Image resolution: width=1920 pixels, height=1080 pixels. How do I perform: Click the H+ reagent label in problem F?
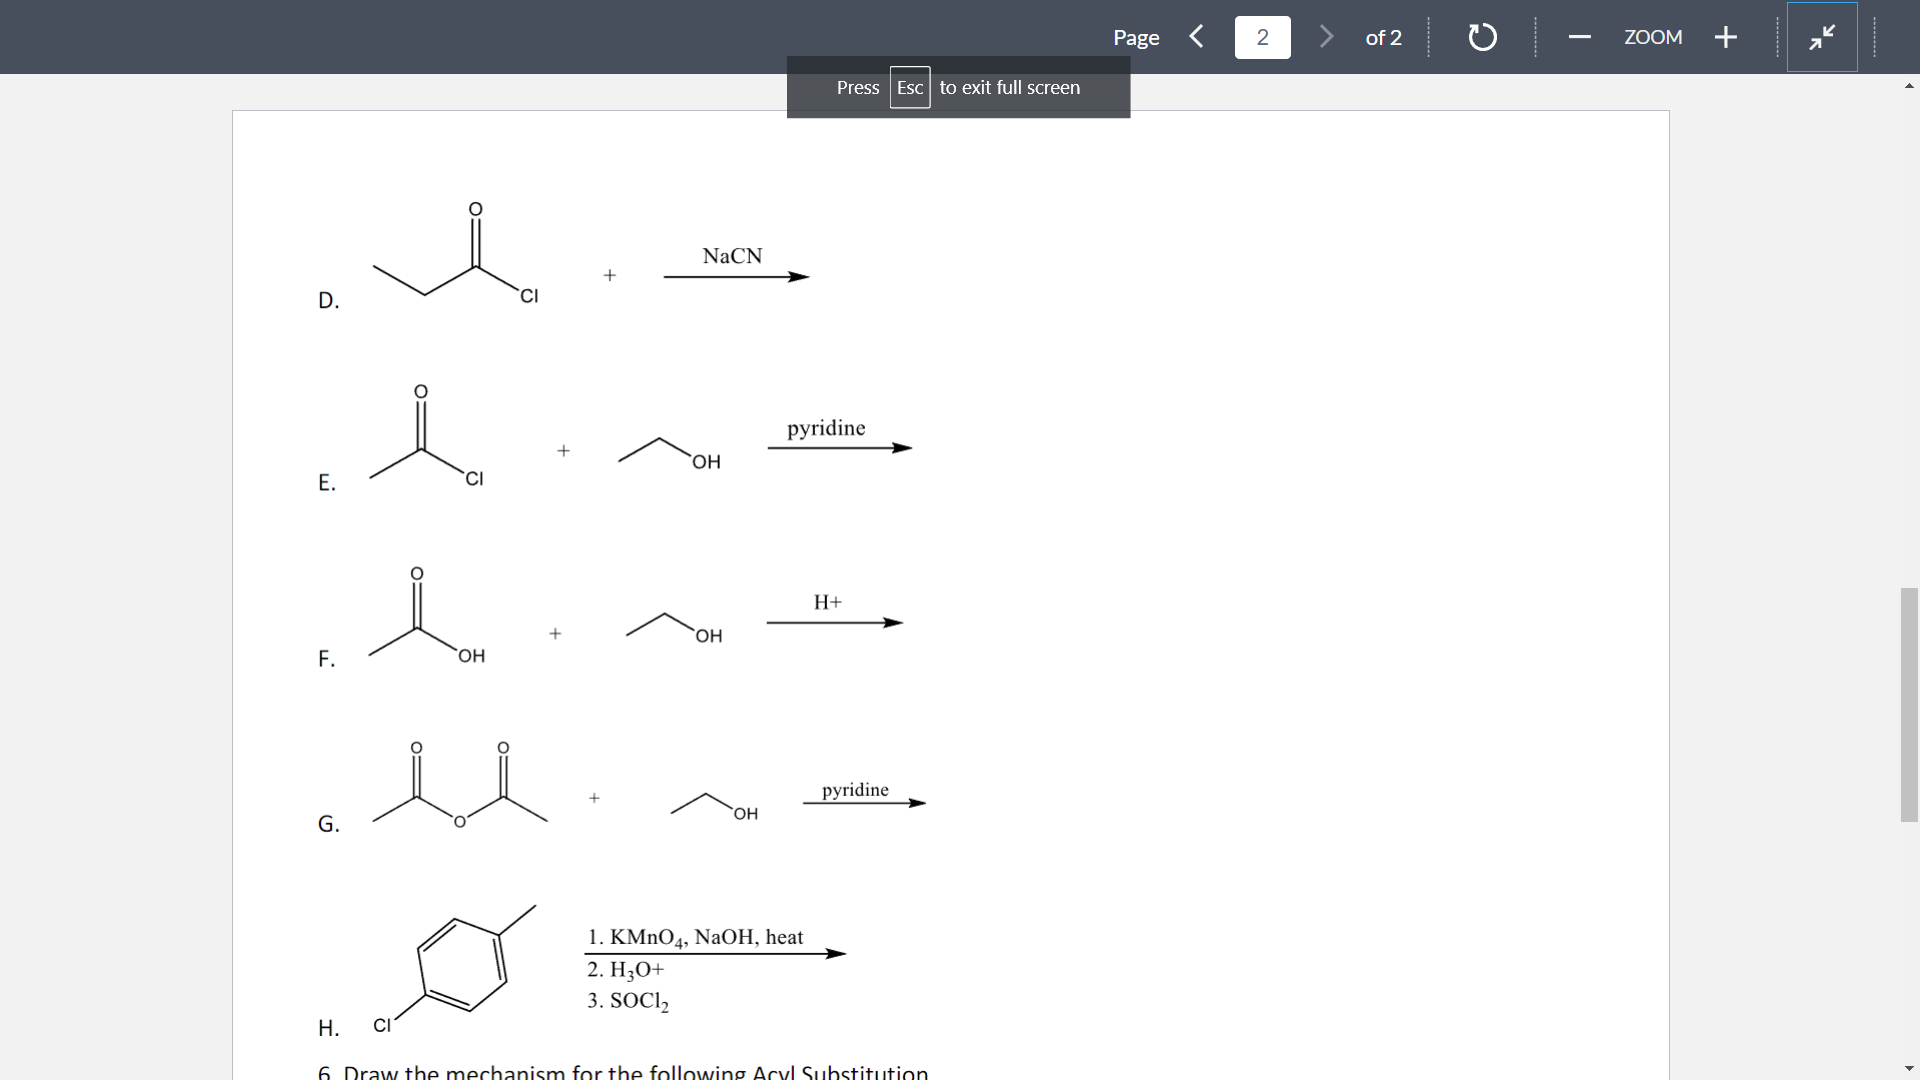827,602
